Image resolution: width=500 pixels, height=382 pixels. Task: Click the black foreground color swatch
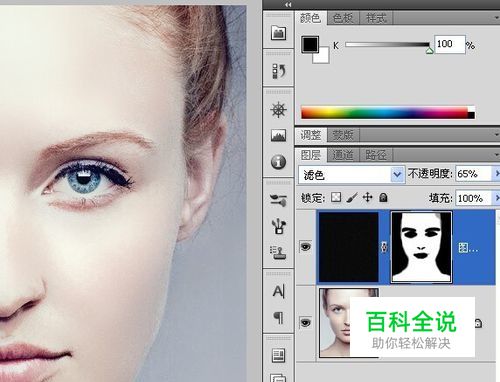click(310, 44)
